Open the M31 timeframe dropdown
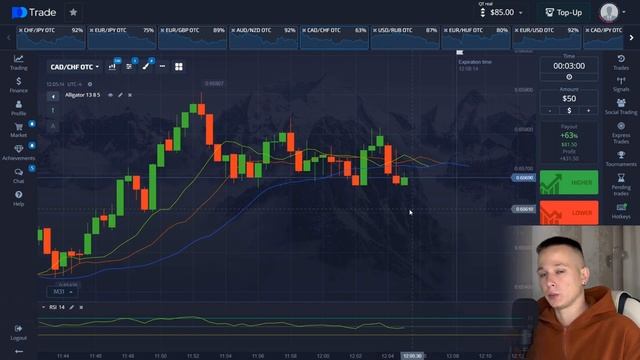Viewport: 640px width, 360px height. [x=62, y=292]
